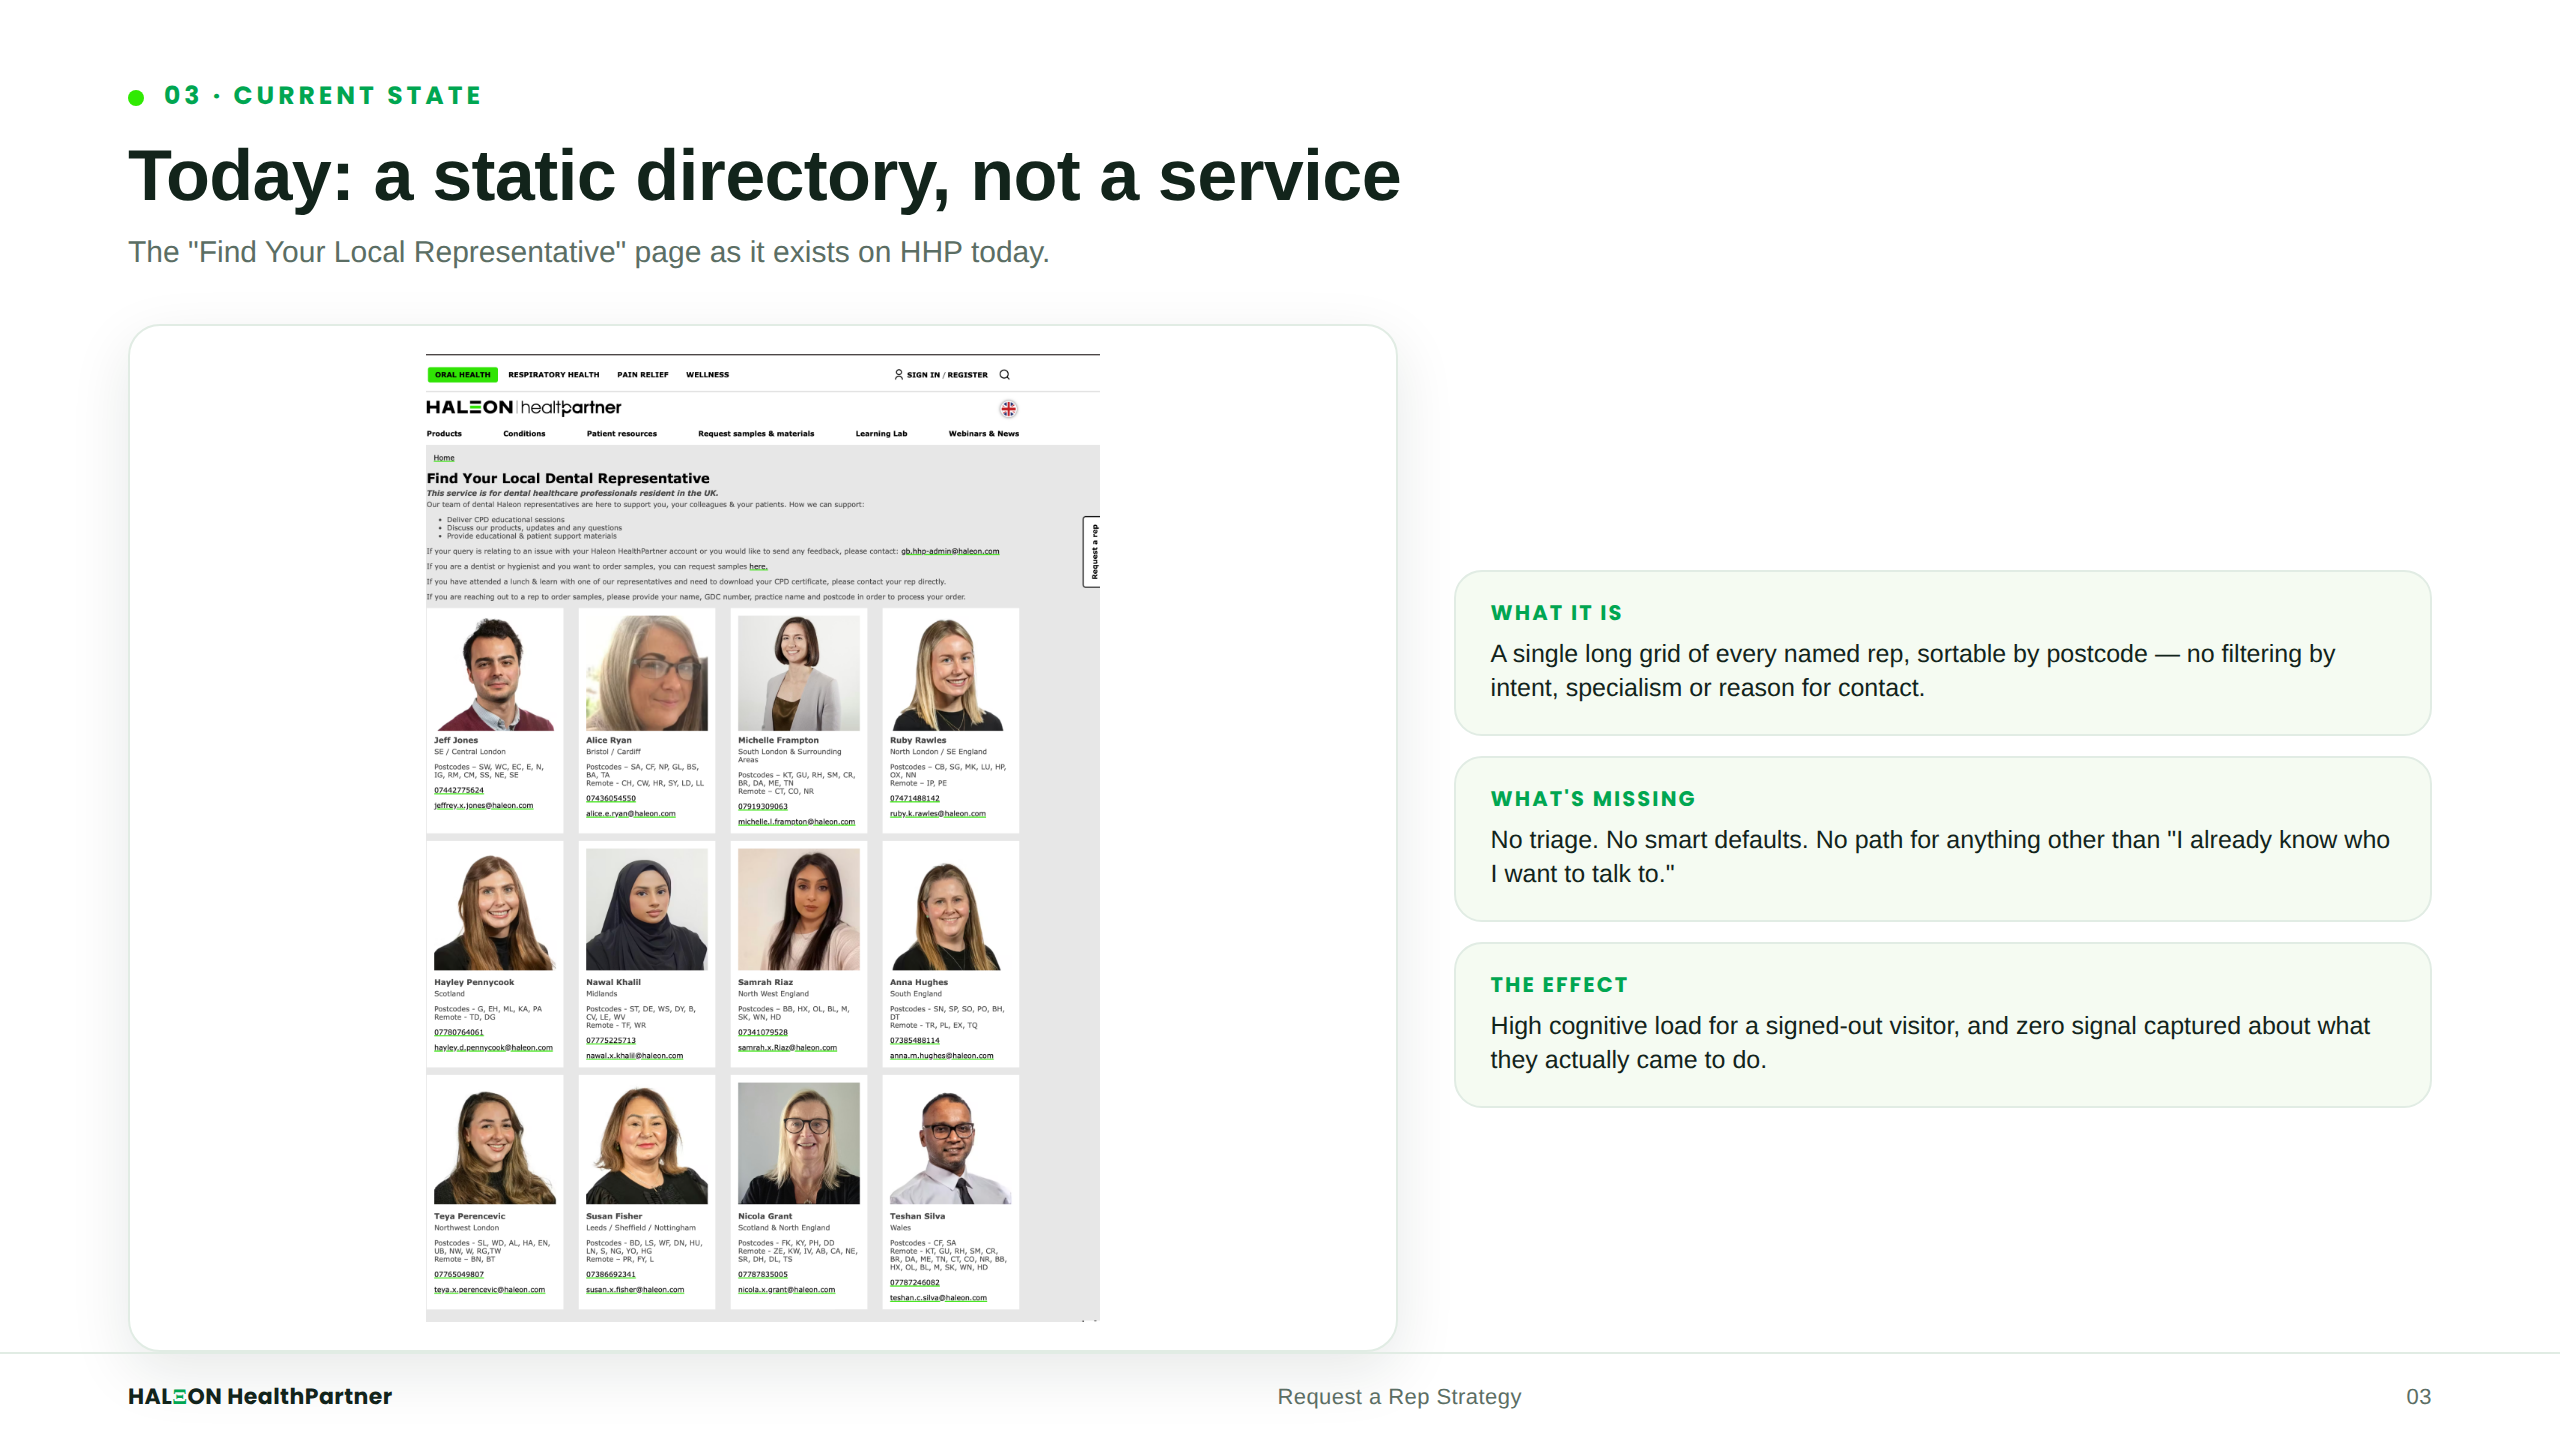Click "THE EFFECT" card heading
This screenshot has height=1440, width=2560.
point(1559,985)
